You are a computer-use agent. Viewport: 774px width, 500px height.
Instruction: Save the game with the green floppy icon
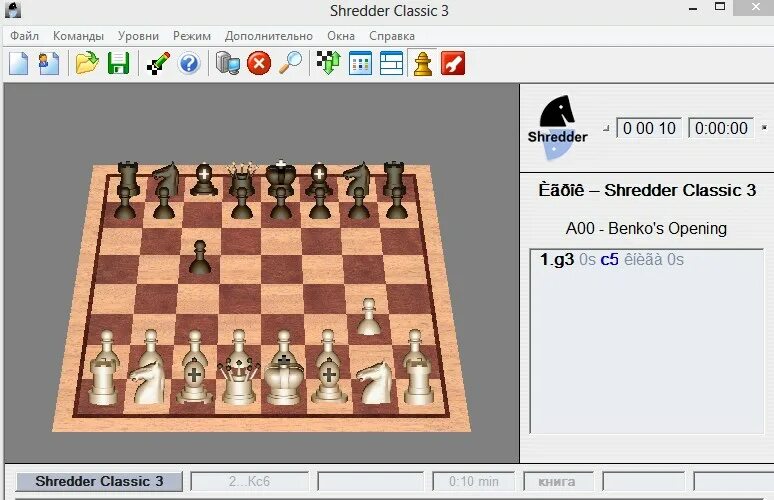click(x=118, y=63)
